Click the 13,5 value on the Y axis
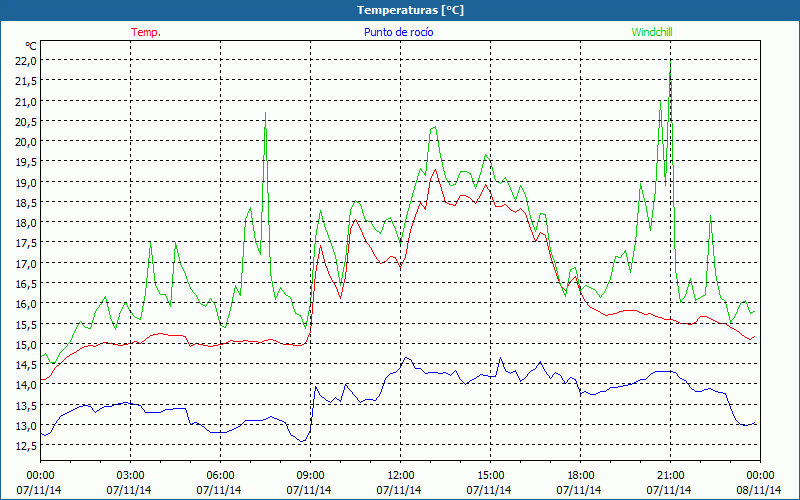 pos(27,406)
